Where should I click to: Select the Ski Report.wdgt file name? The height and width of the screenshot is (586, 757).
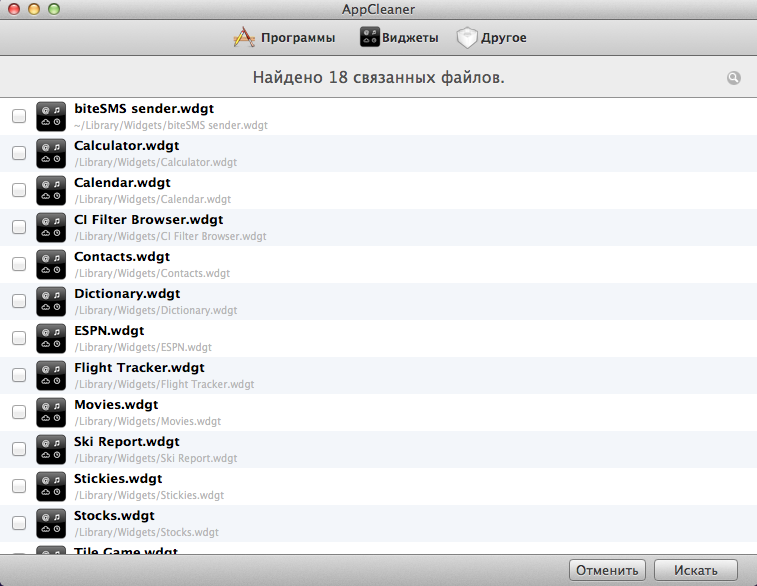tap(126, 442)
